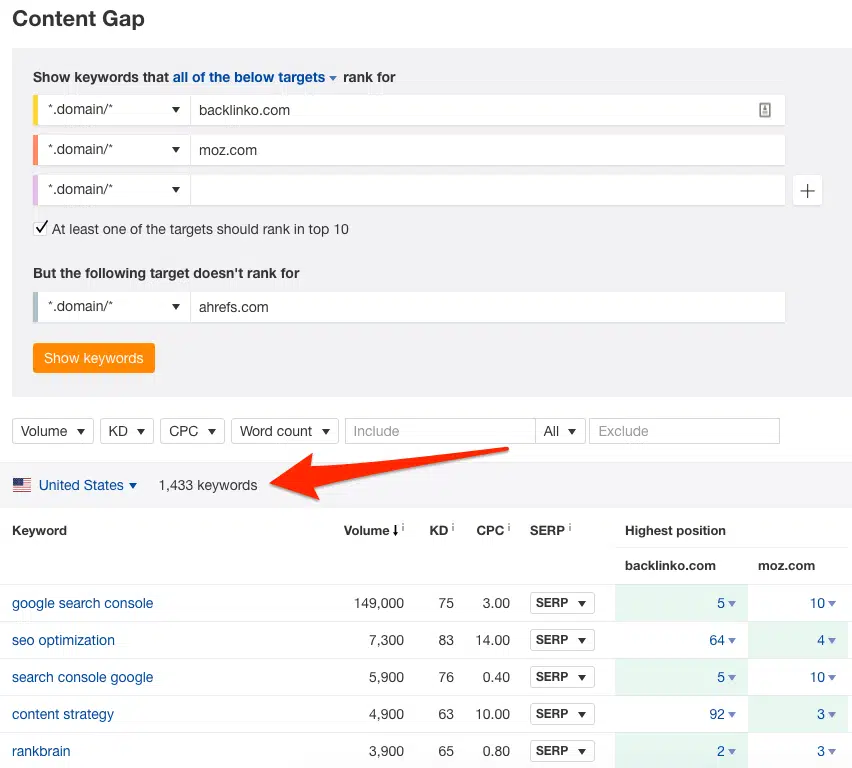Click the United States flag icon
Screen dimensions: 852x768
click(x=21, y=485)
